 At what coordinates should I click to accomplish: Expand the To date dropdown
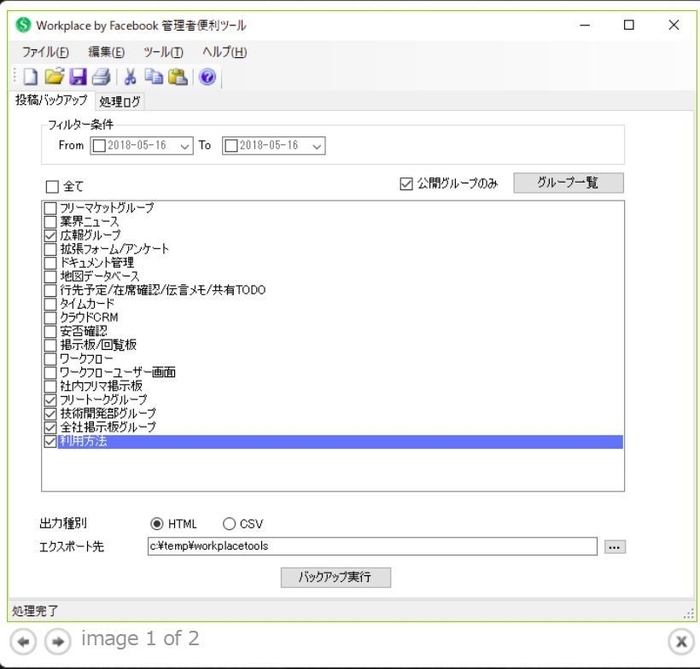click(x=317, y=146)
